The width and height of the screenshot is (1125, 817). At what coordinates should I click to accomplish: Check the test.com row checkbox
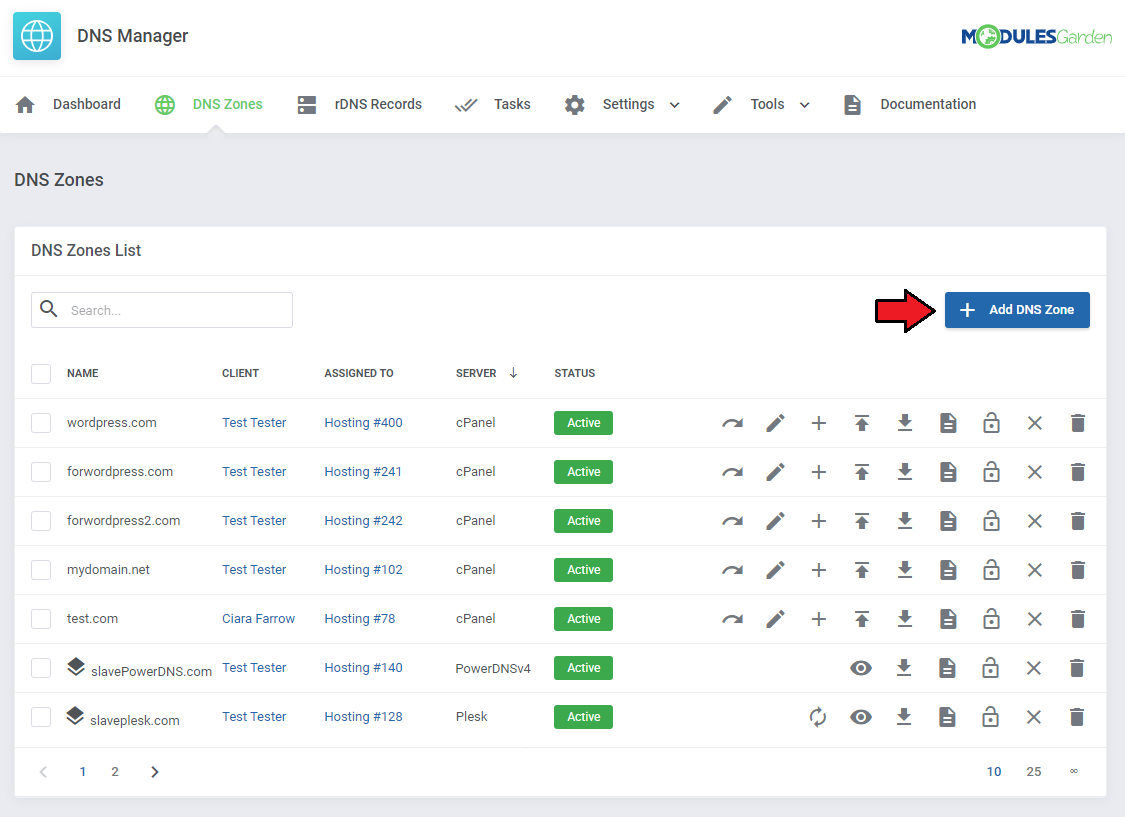click(x=41, y=619)
